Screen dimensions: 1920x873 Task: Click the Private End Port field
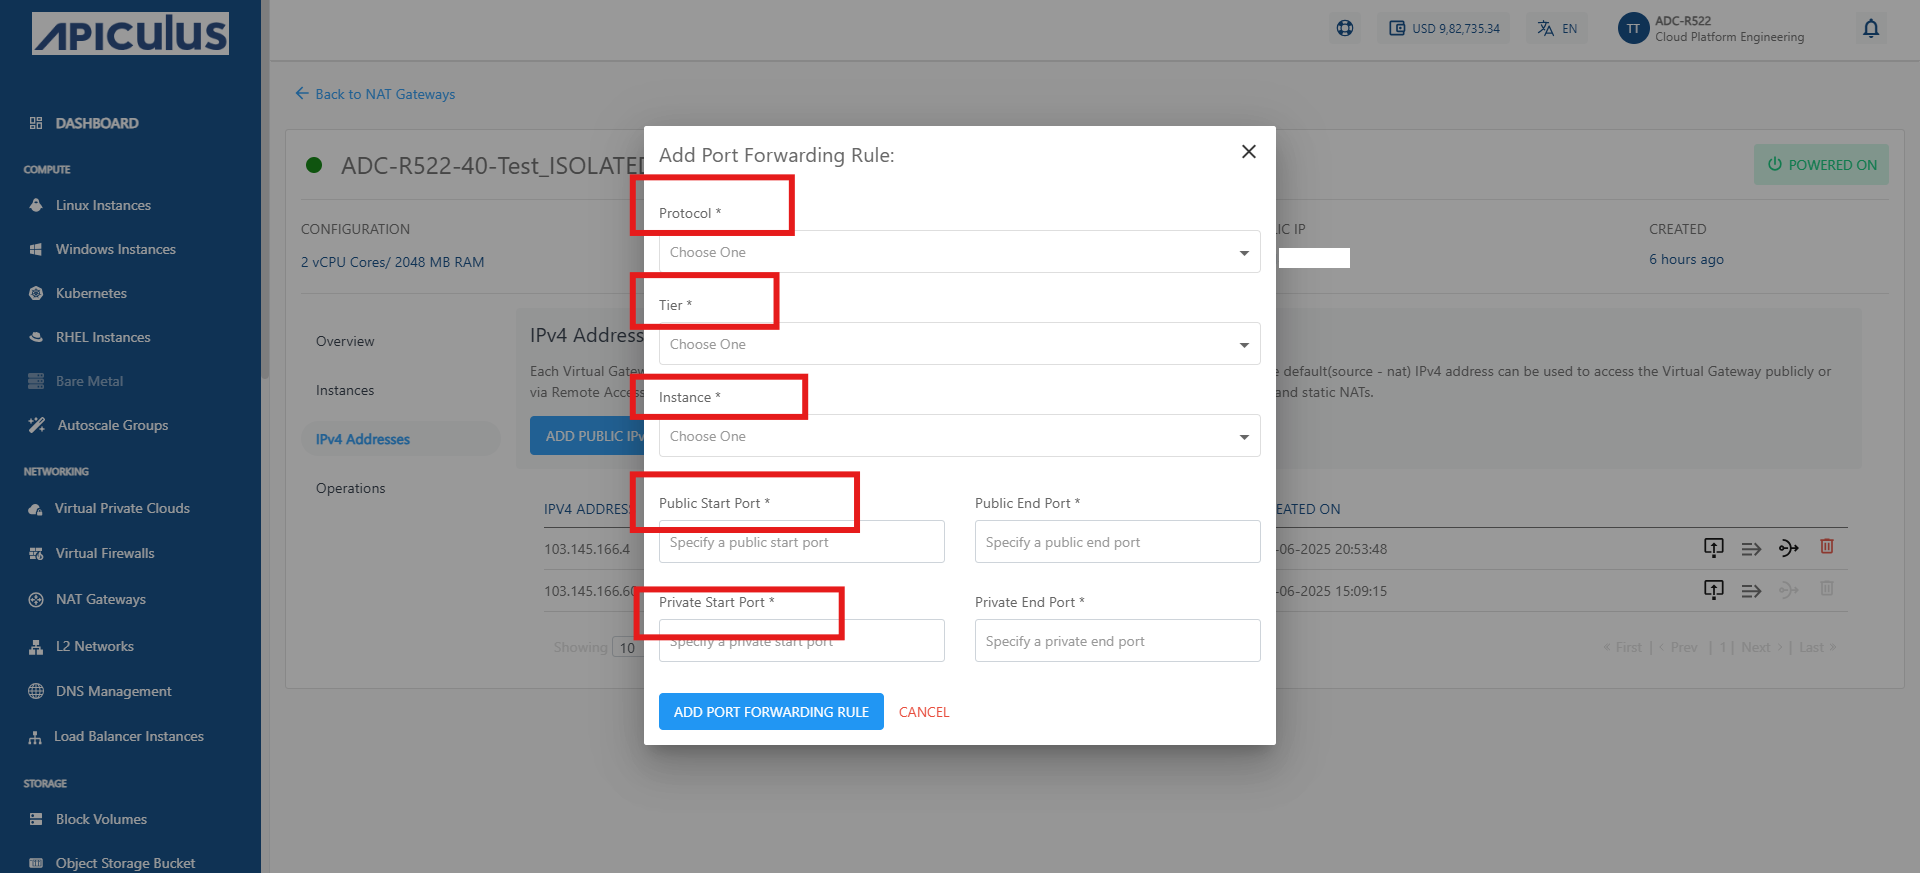[1117, 641]
